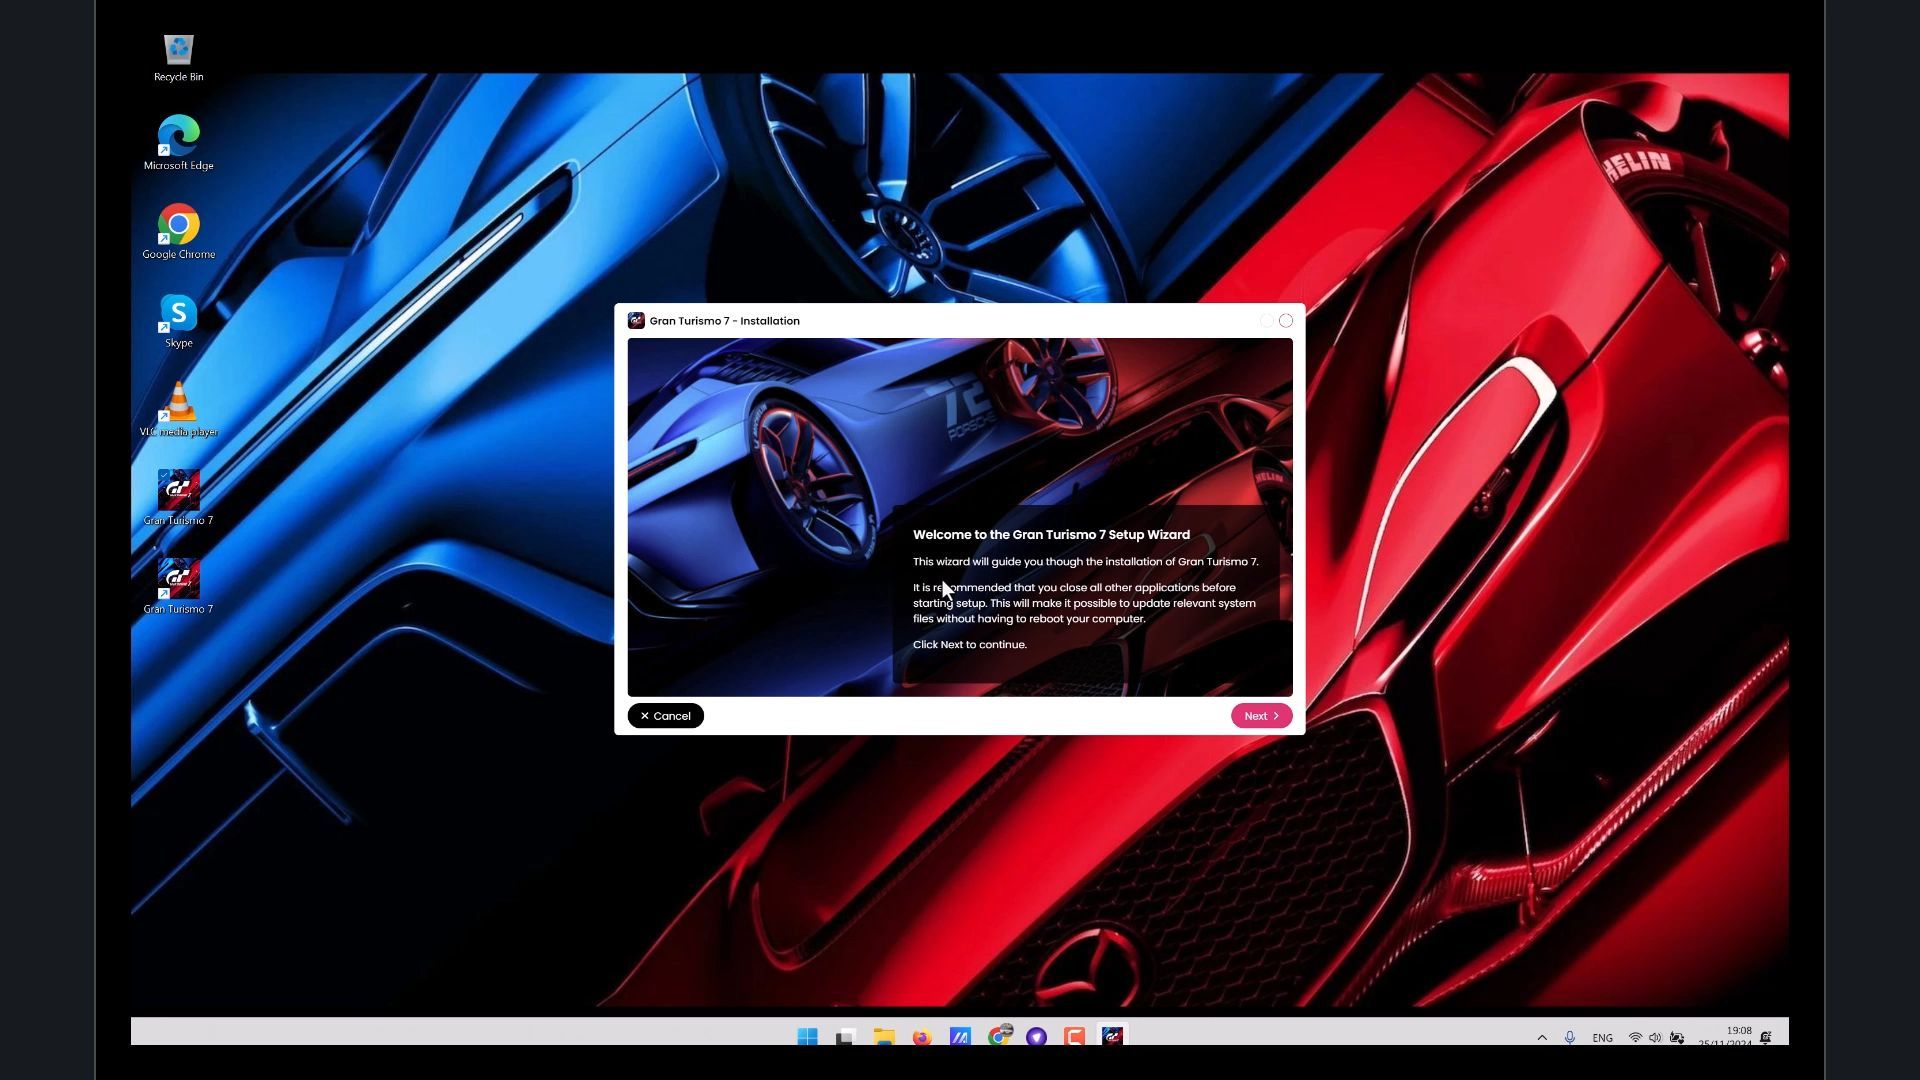Open the notifications bell icon
This screenshot has height=1080, width=1920.
tap(1766, 1037)
